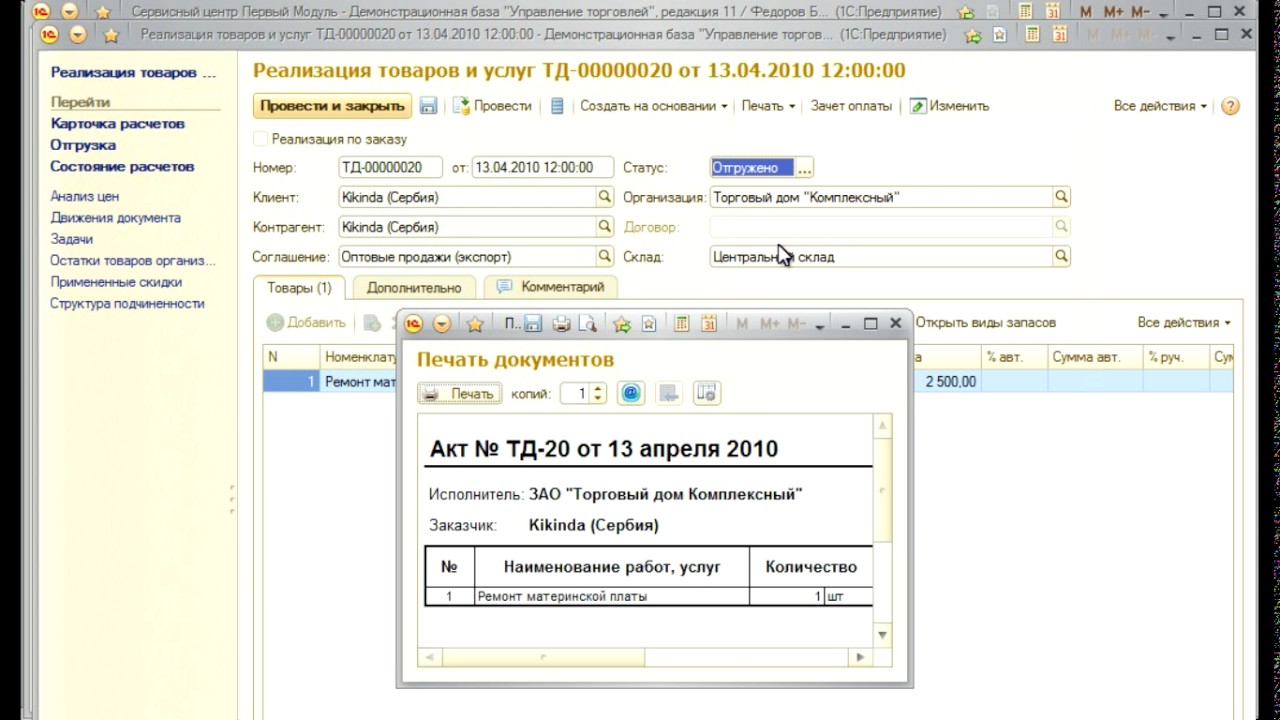Click the vertical scrollbar of the print preview
1280x720 pixels.
tap(882, 531)
